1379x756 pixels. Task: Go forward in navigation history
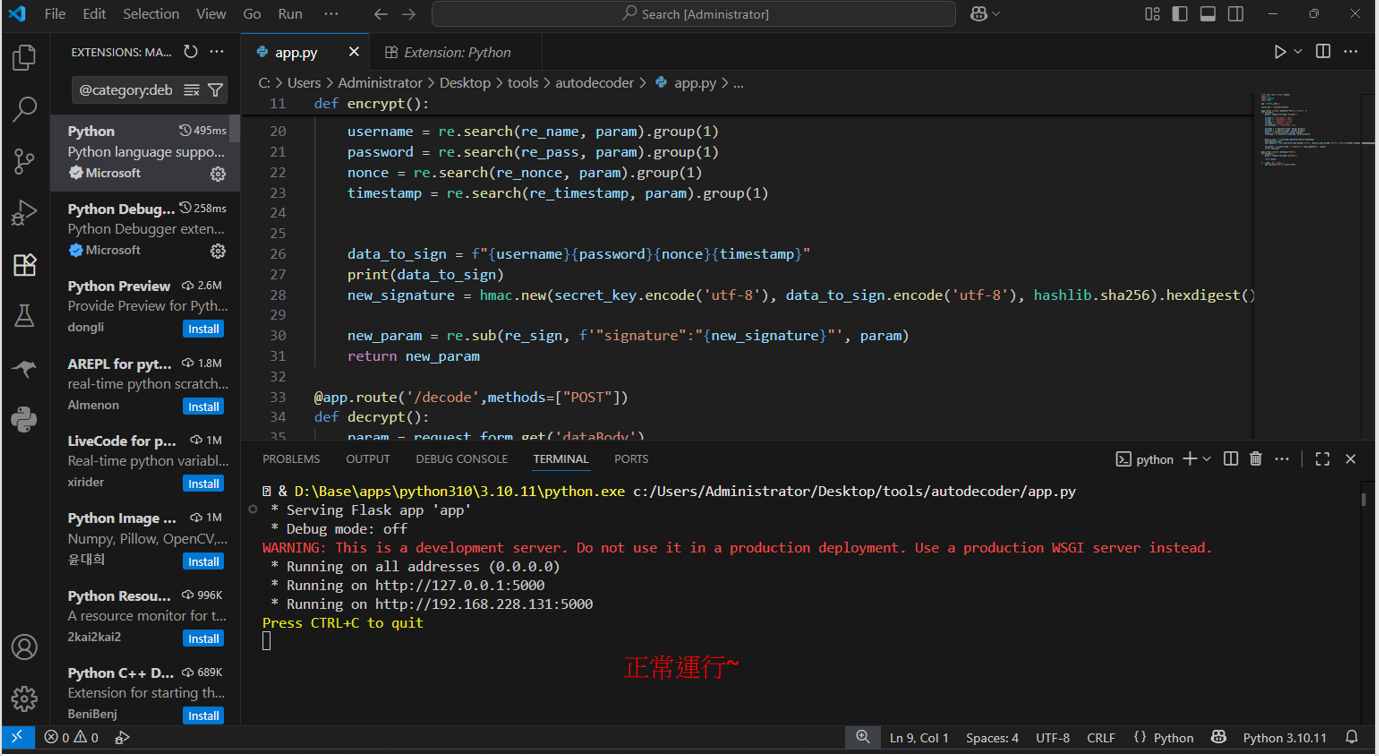click(x=408, y=14)
